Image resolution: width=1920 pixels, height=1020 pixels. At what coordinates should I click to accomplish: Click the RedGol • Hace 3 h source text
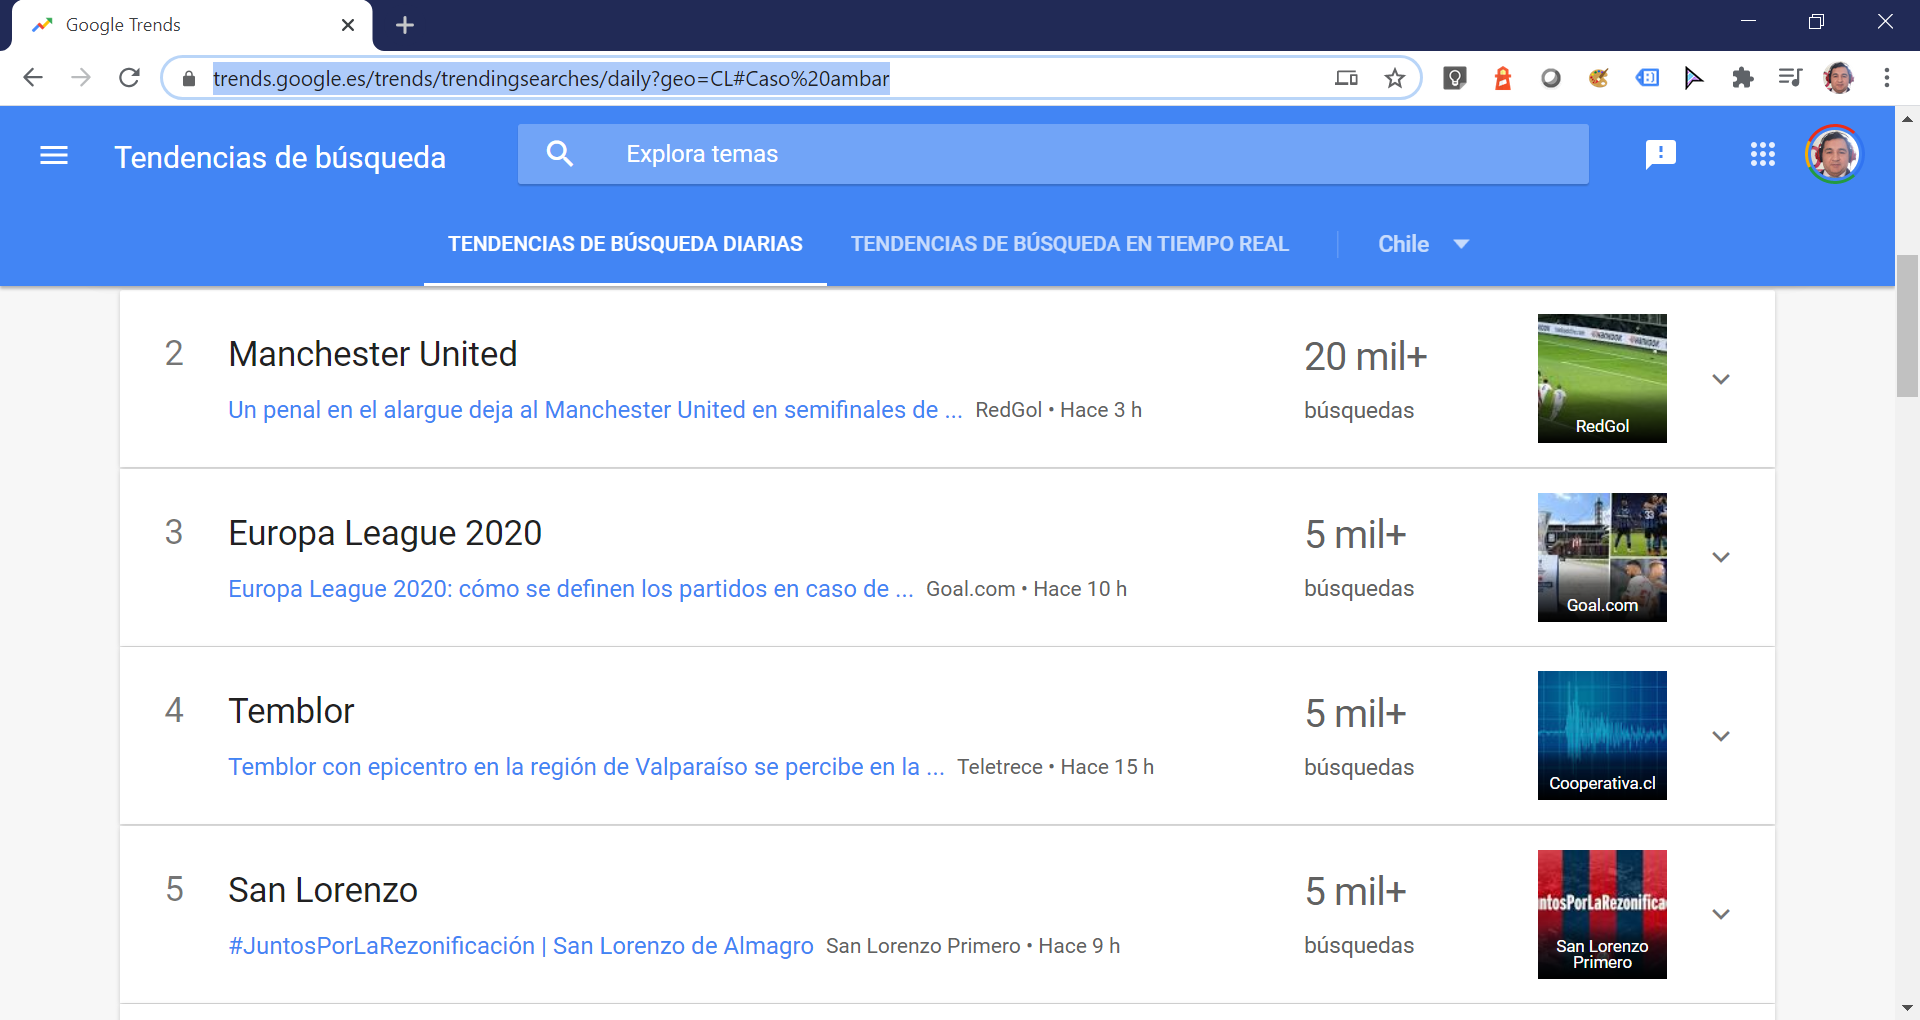tap(1058, 410)
